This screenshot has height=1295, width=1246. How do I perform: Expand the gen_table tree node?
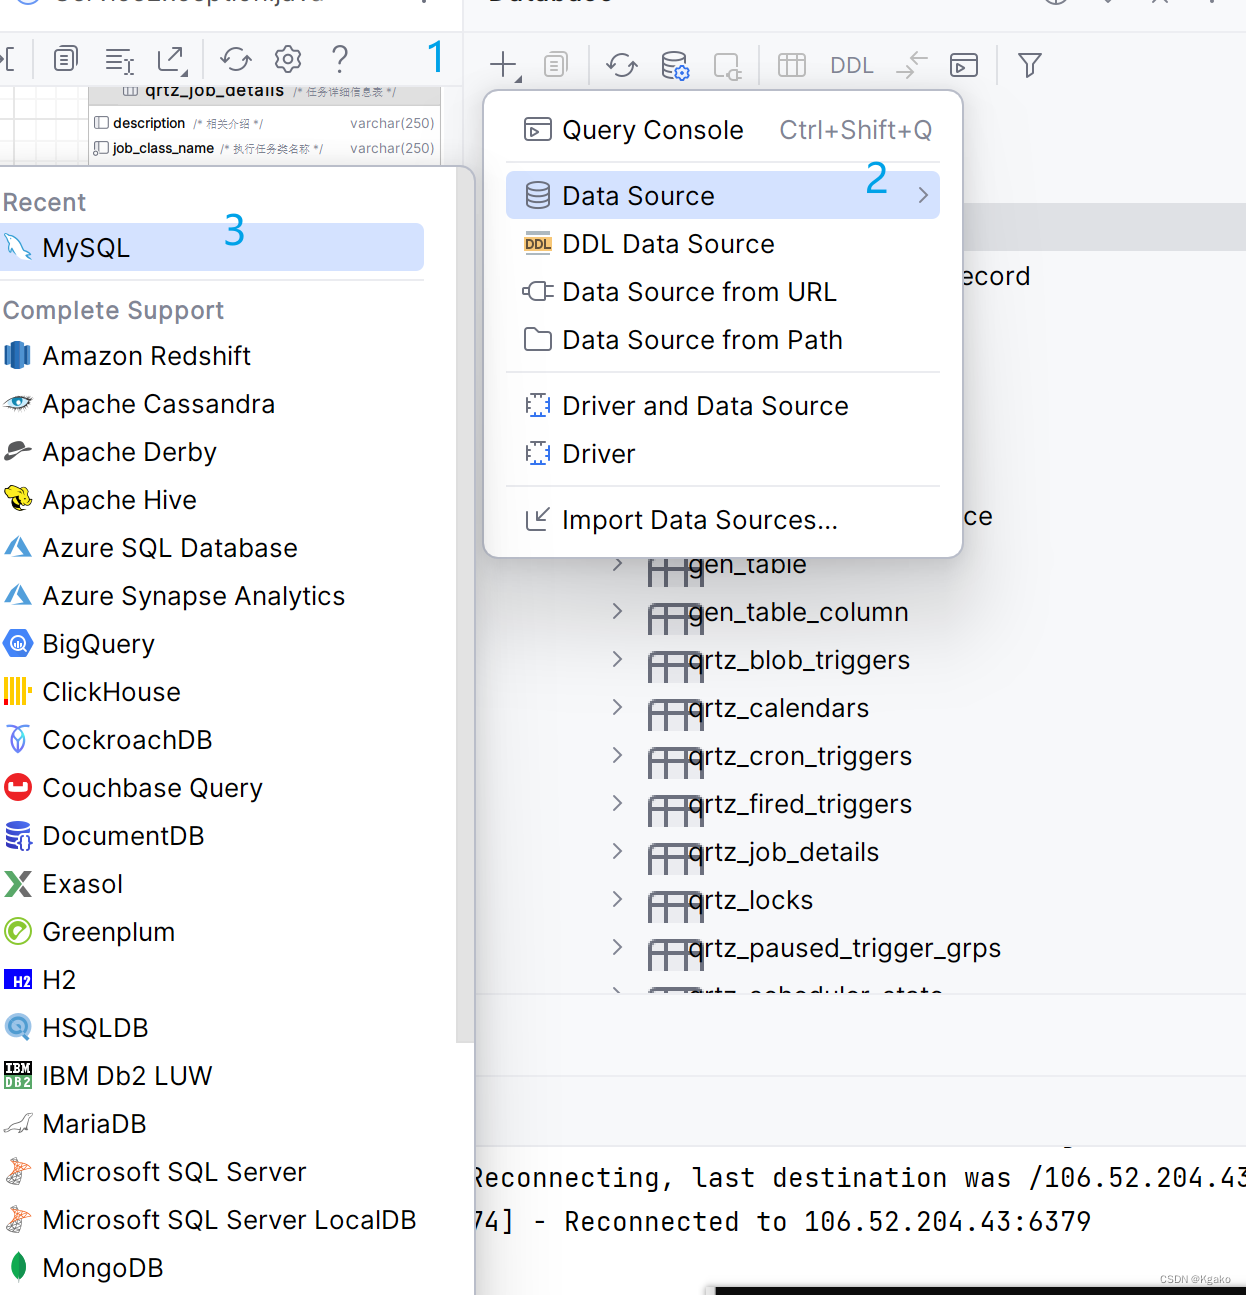(x=617, y=564)
